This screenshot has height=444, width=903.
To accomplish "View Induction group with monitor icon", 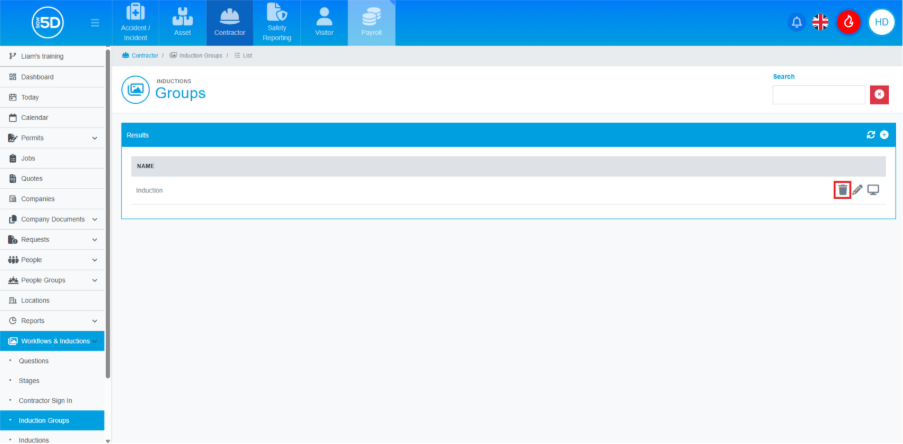I will tap(873, 190).
